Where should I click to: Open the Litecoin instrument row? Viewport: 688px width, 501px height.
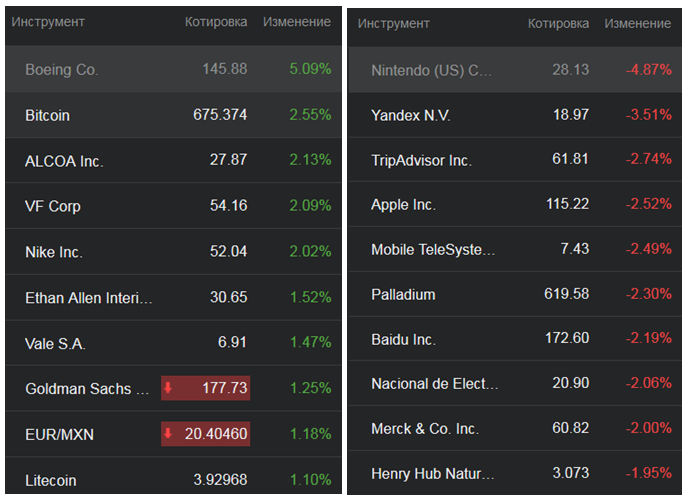(50, 480)
